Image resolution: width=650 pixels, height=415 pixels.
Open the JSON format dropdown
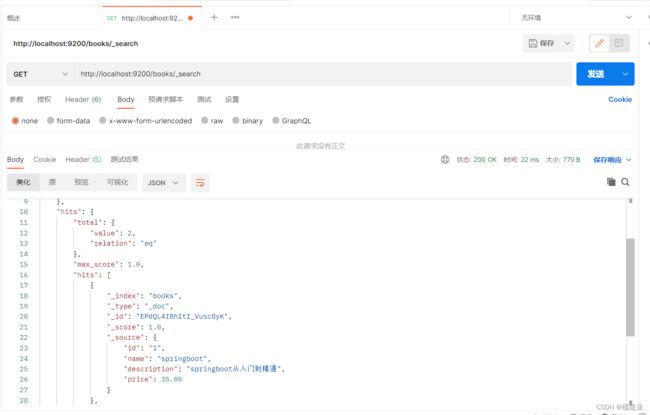[x=164, y=183]
